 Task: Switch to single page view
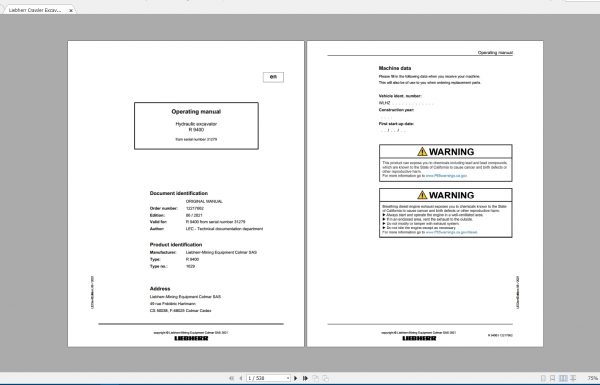point(543,378)
